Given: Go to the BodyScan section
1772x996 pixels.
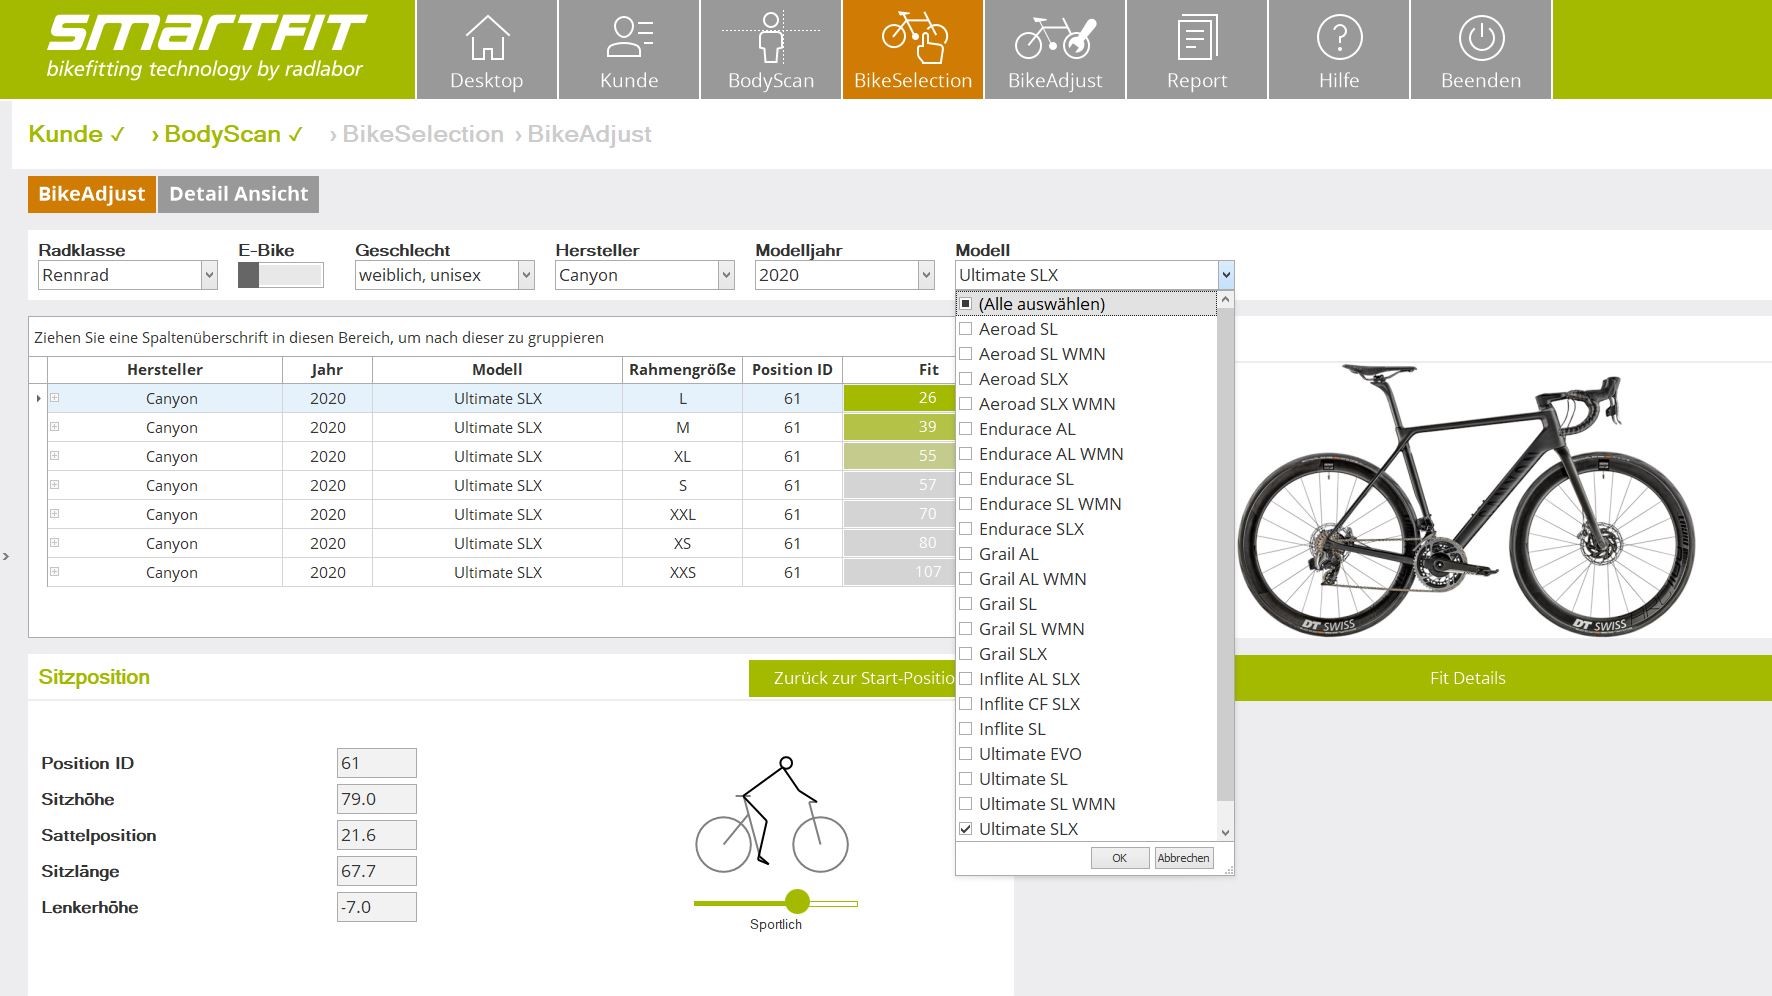Looking at the screenshot, I should [771, 49].
